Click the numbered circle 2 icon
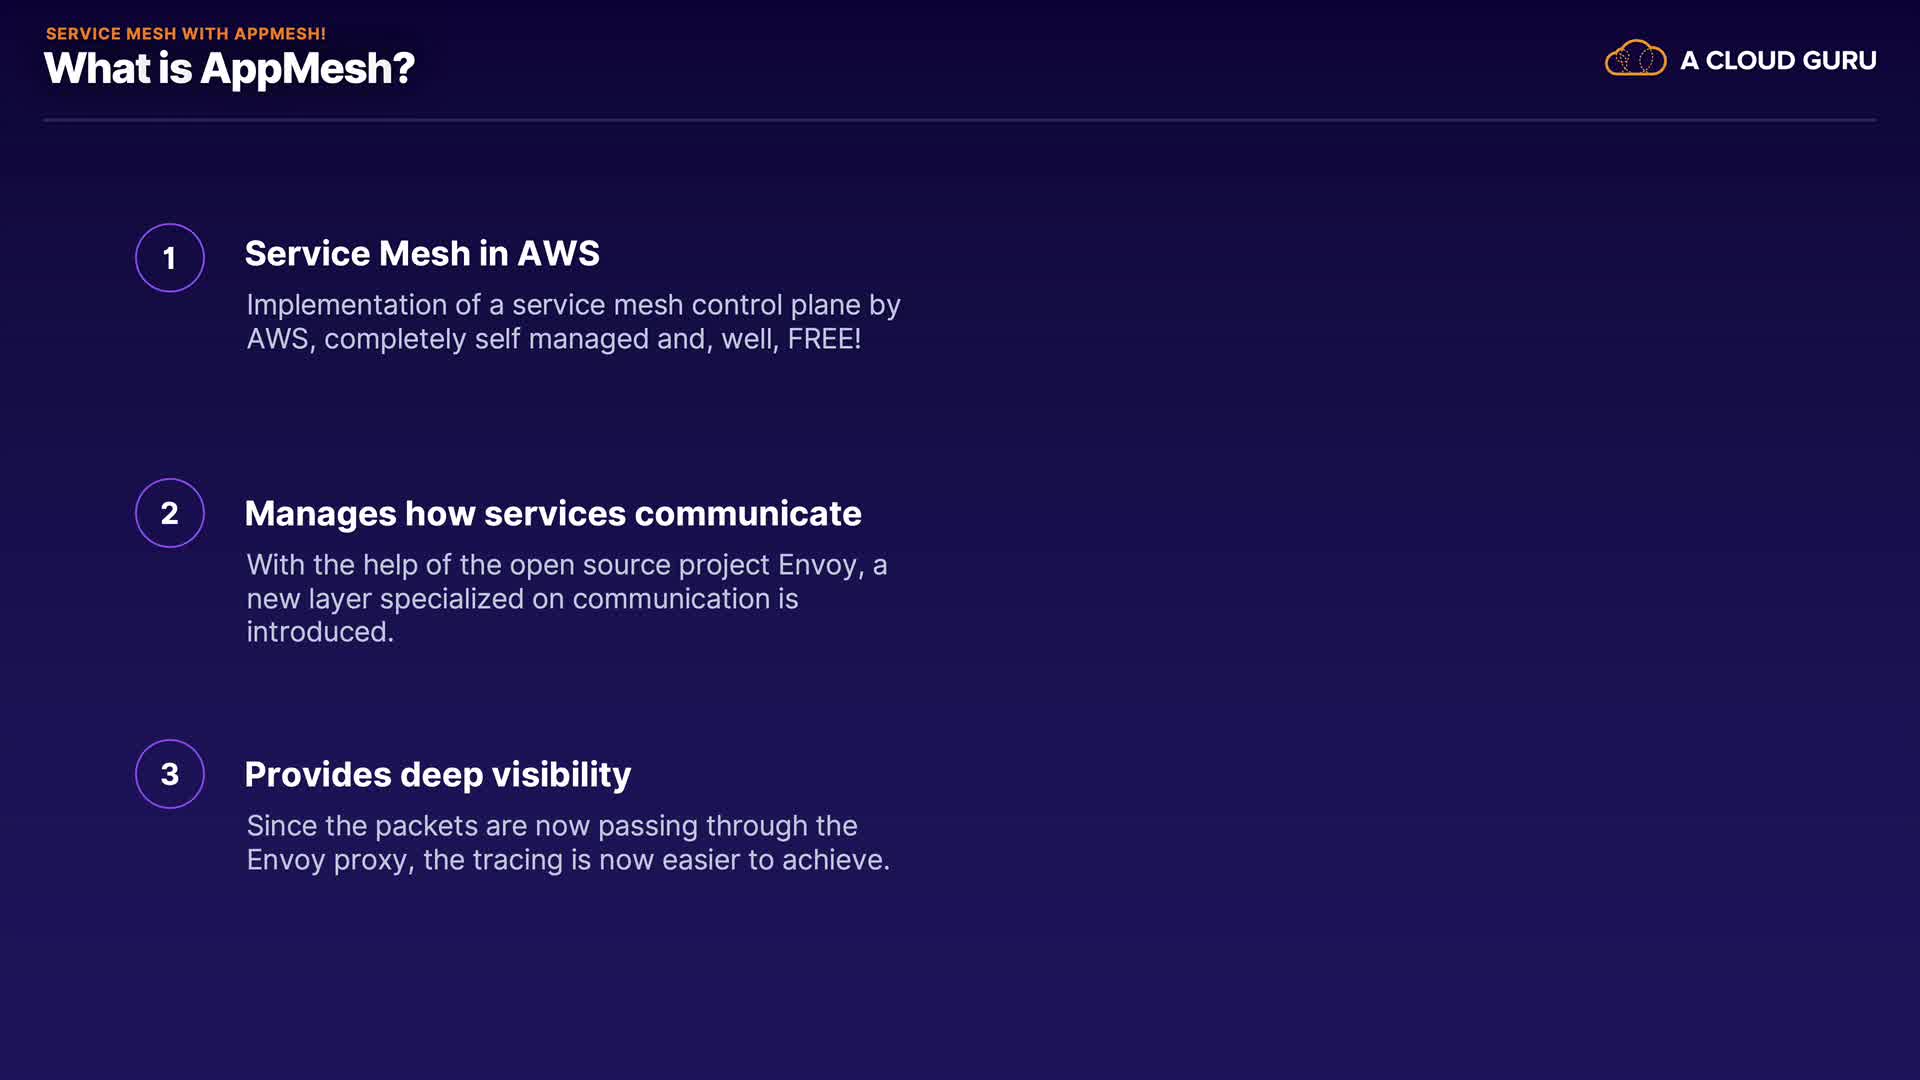 point(170,513)
